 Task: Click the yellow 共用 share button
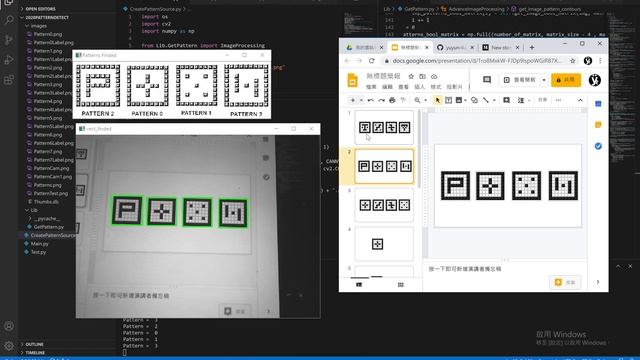pyautogui.click(x=566, y=80)
